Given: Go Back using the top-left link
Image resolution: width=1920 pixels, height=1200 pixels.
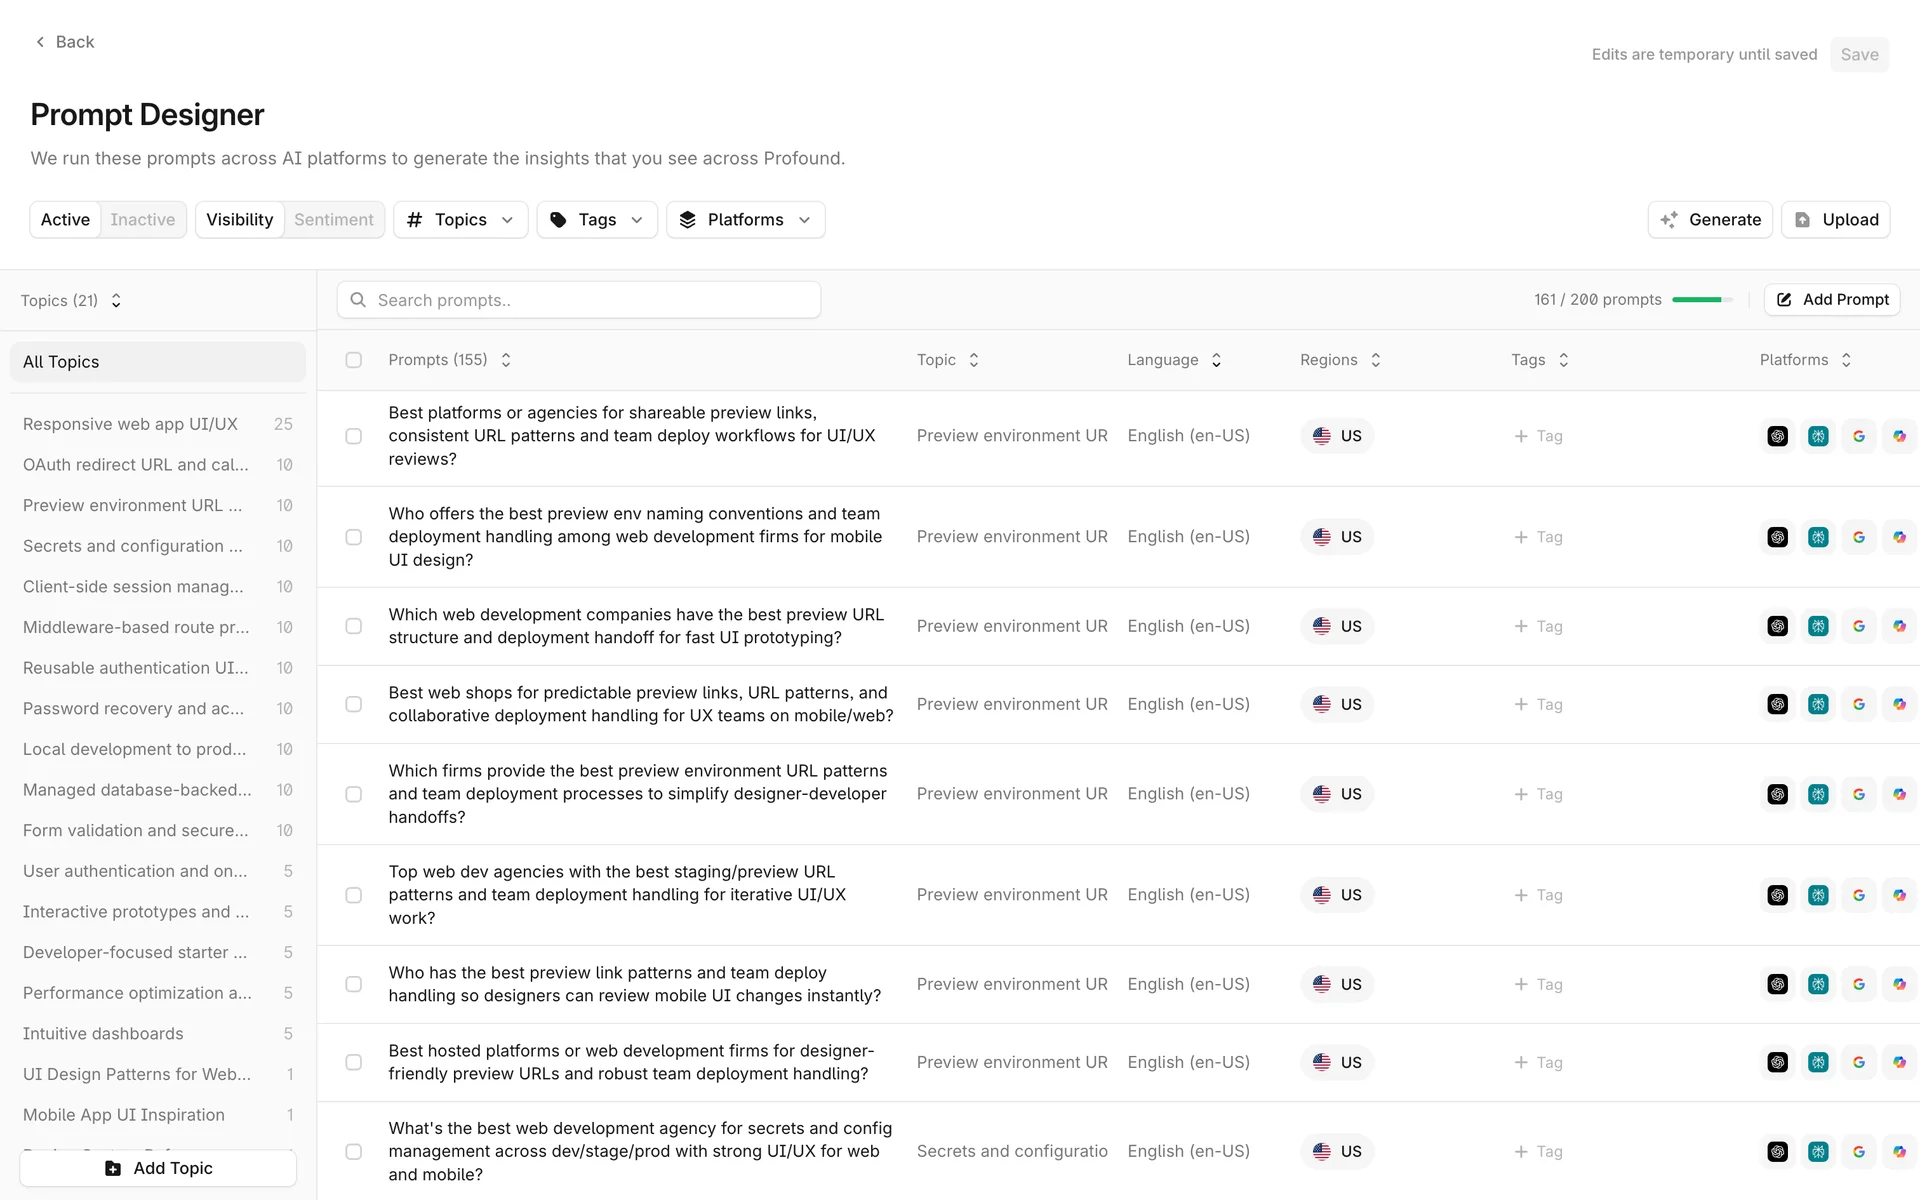Looking at the screenshot, I should click(65, 42).
